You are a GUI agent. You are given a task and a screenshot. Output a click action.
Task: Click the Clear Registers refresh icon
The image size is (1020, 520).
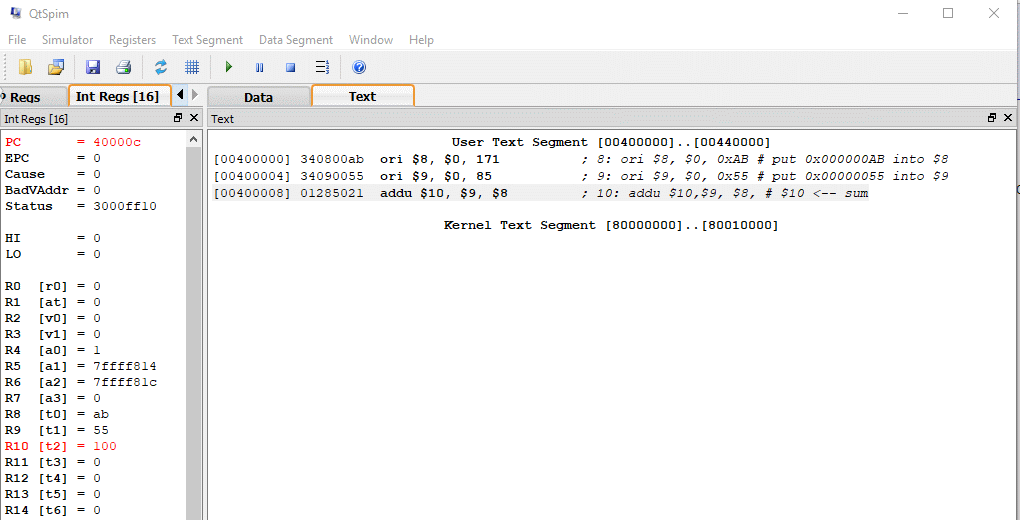[160, 67]
